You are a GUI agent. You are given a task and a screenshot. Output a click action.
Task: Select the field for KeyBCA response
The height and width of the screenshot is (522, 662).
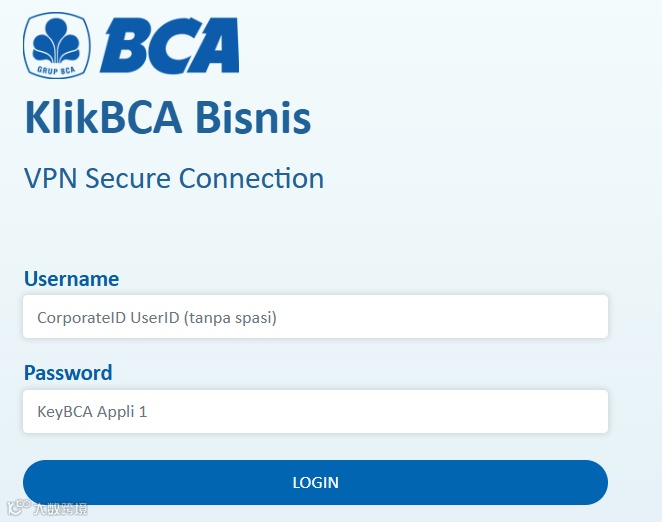pyautogui.click(x=450, y=411)
